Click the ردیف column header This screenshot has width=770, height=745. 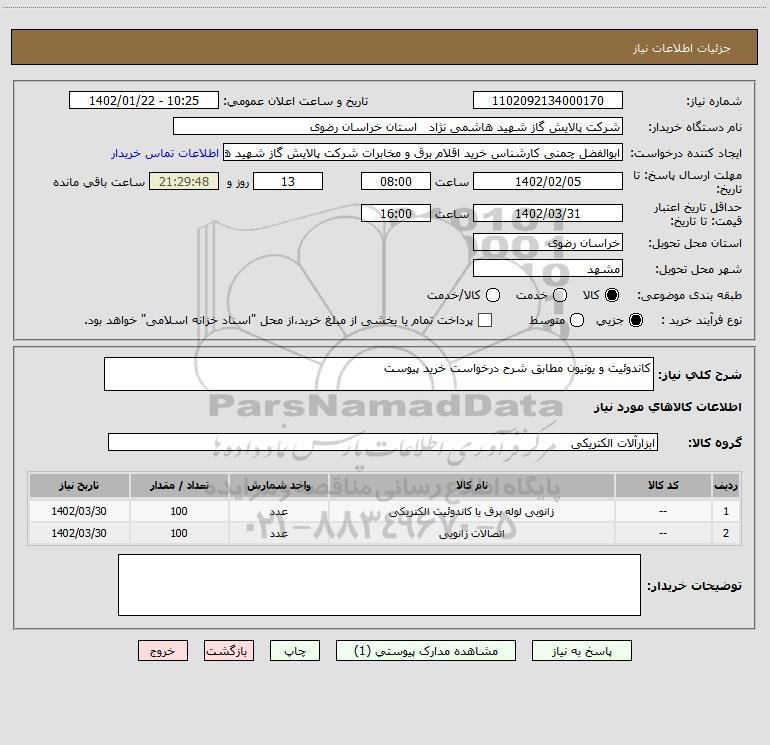[726, 485]
